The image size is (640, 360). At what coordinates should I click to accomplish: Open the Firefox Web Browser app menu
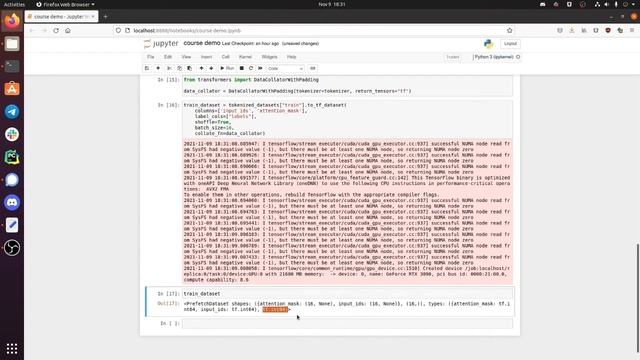[x=65, y=4]
